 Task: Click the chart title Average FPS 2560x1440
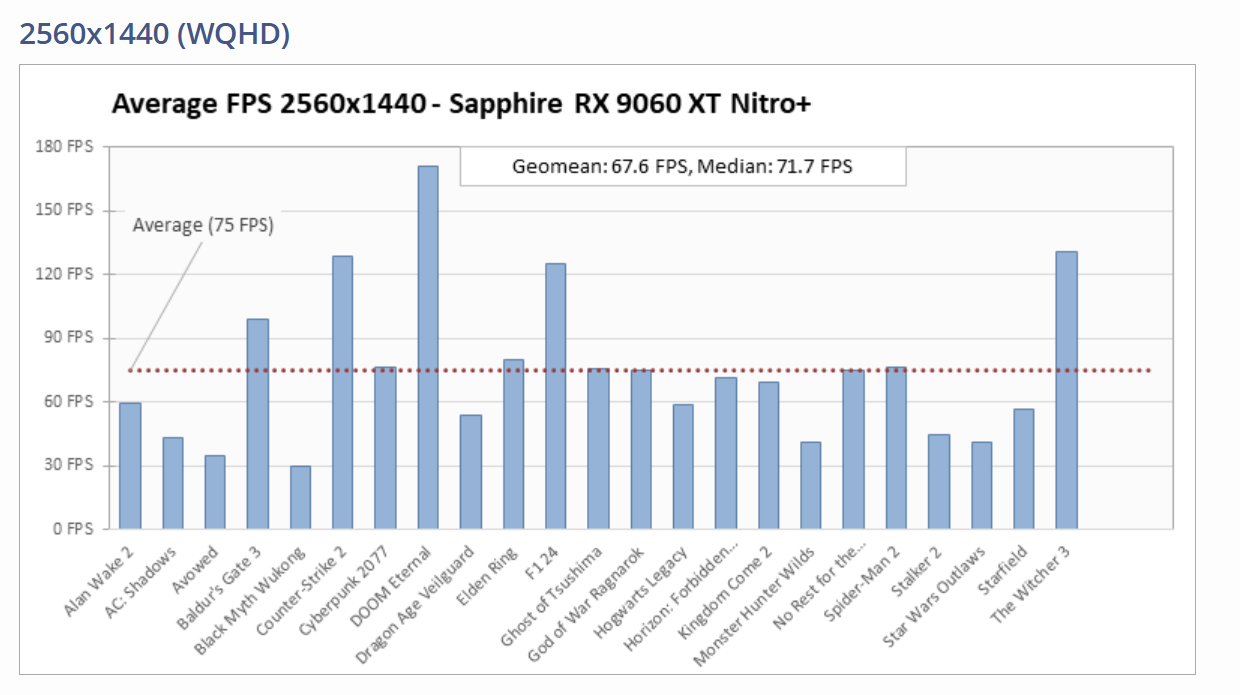pyautogui.click(x=461, y=103)
